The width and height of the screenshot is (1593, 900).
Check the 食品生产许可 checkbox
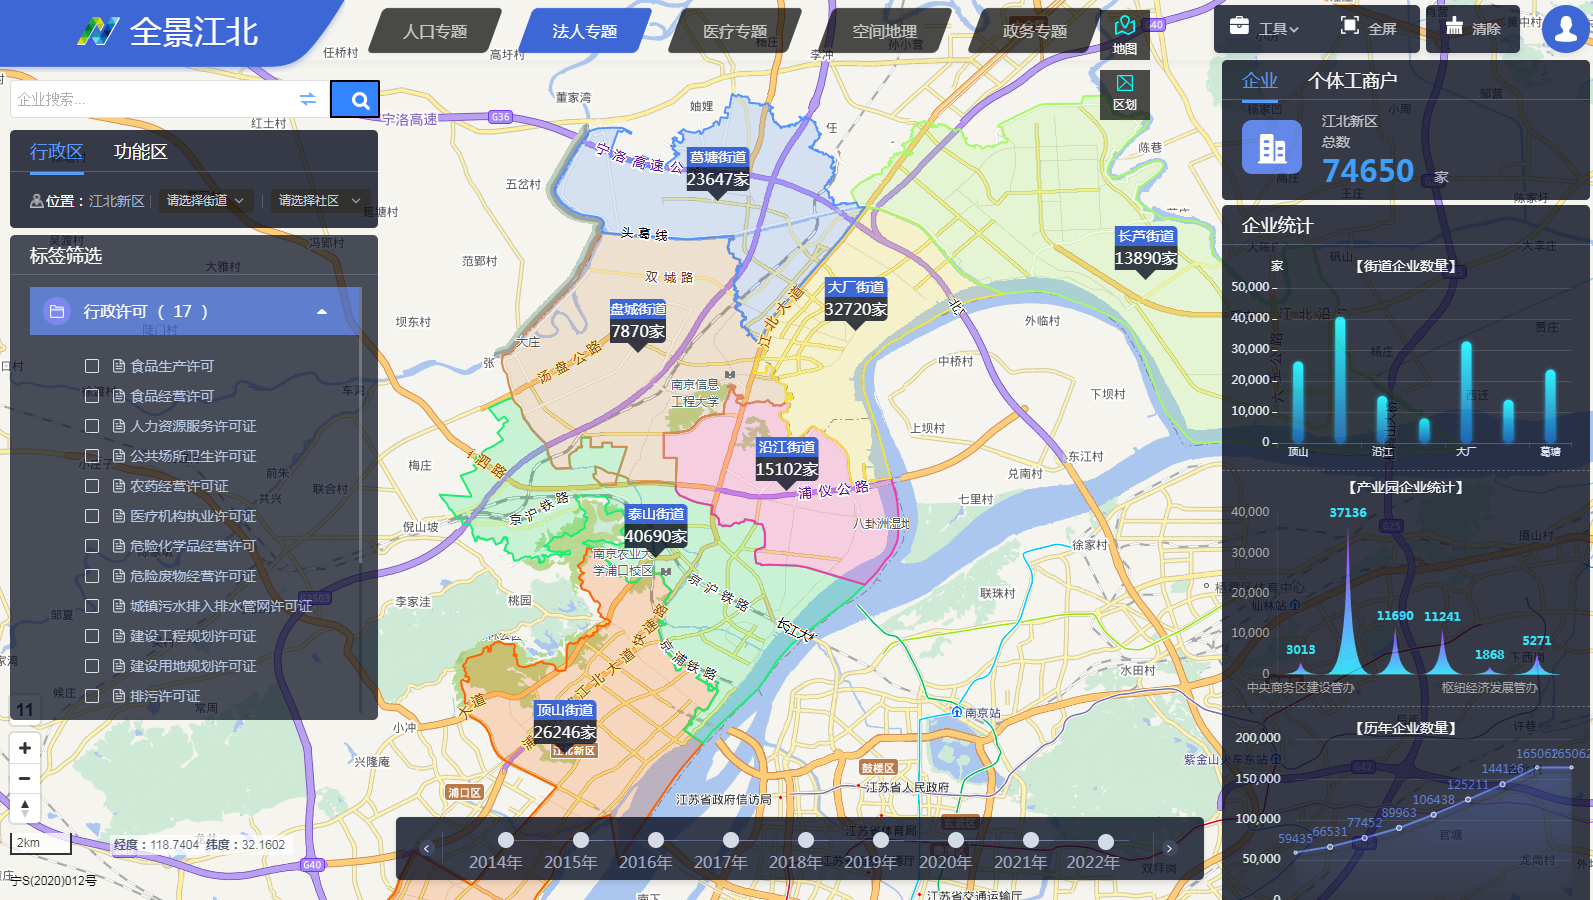coord(92,366)
